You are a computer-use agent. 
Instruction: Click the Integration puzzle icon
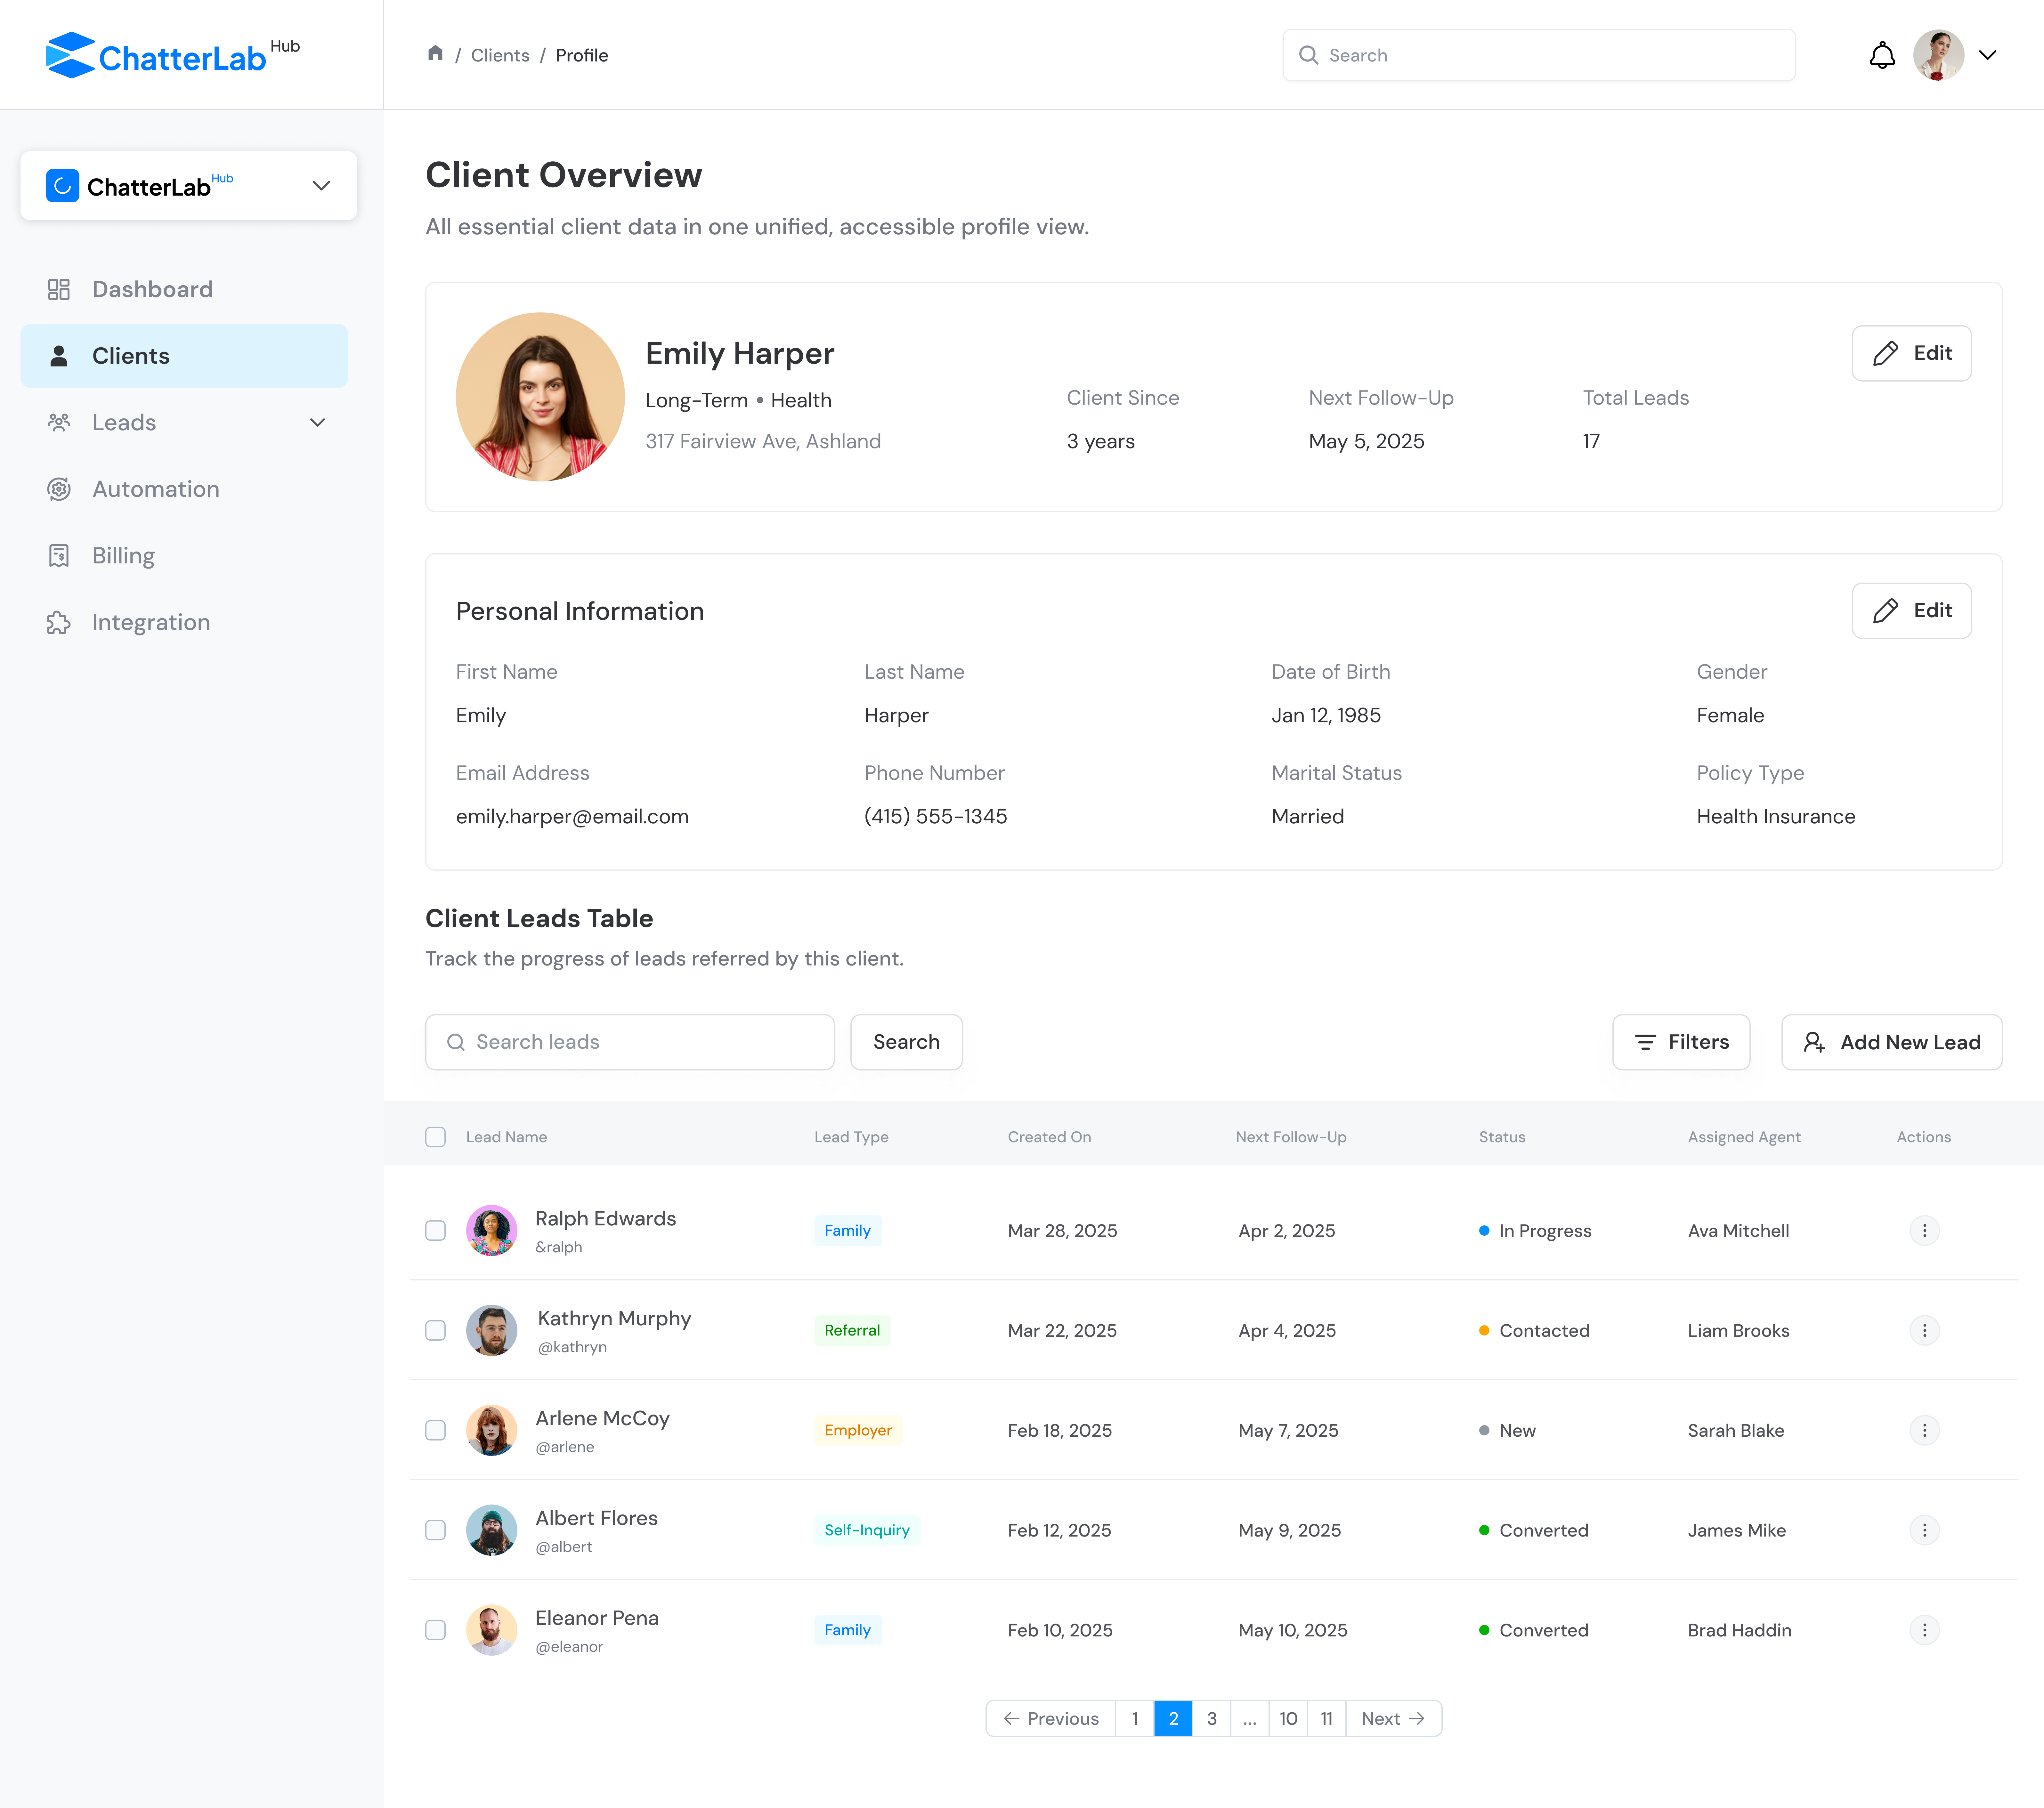coord(59,622)
